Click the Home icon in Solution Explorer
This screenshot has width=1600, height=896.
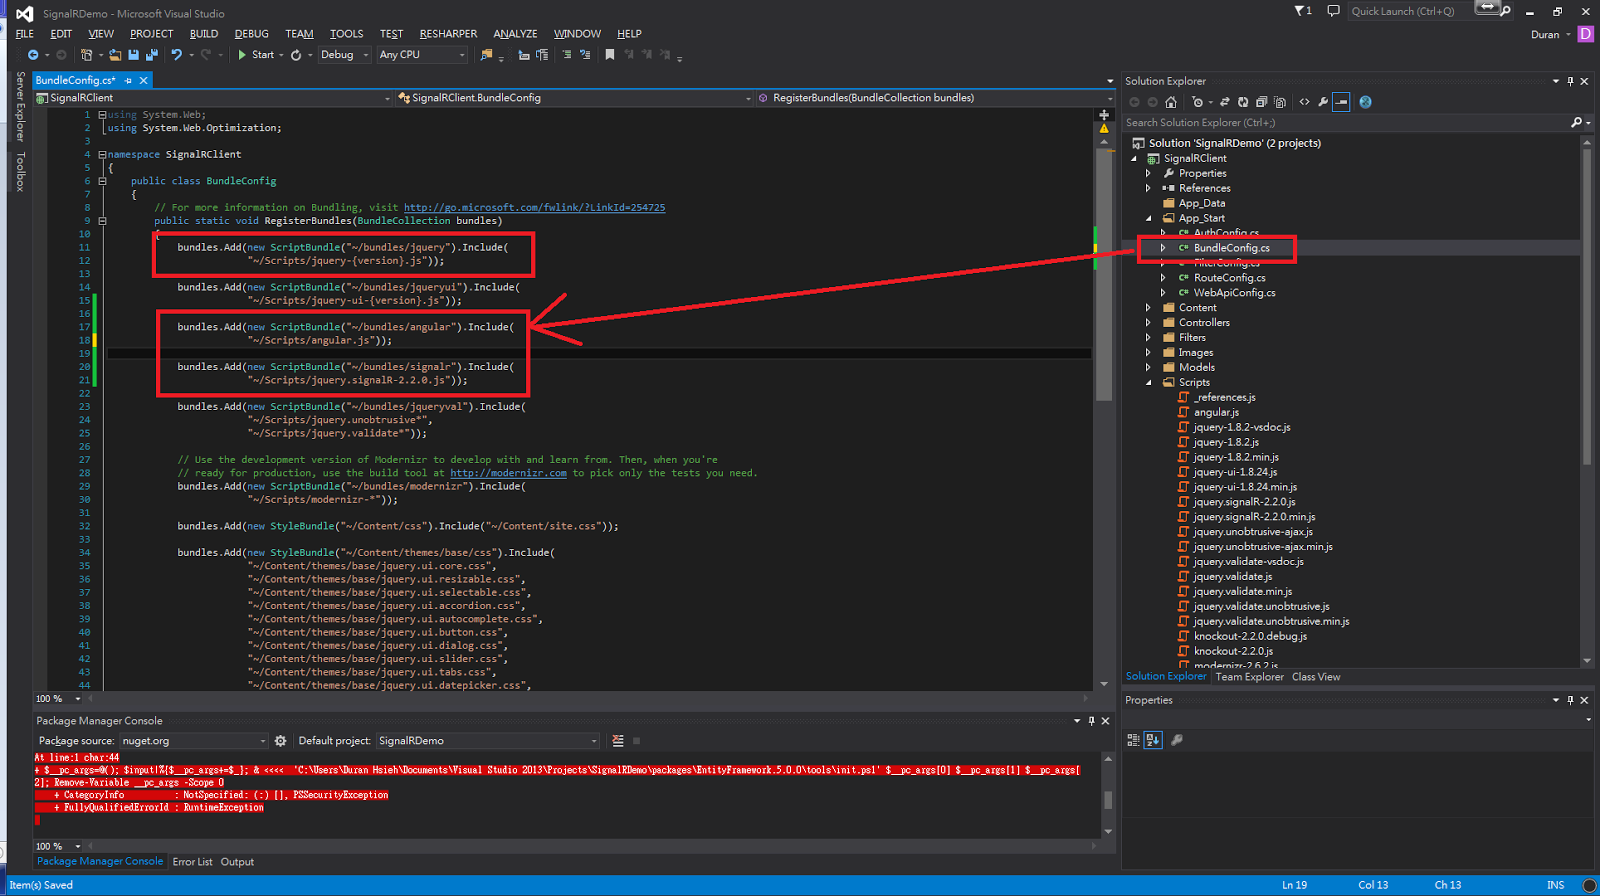[x=1171, y=102]
